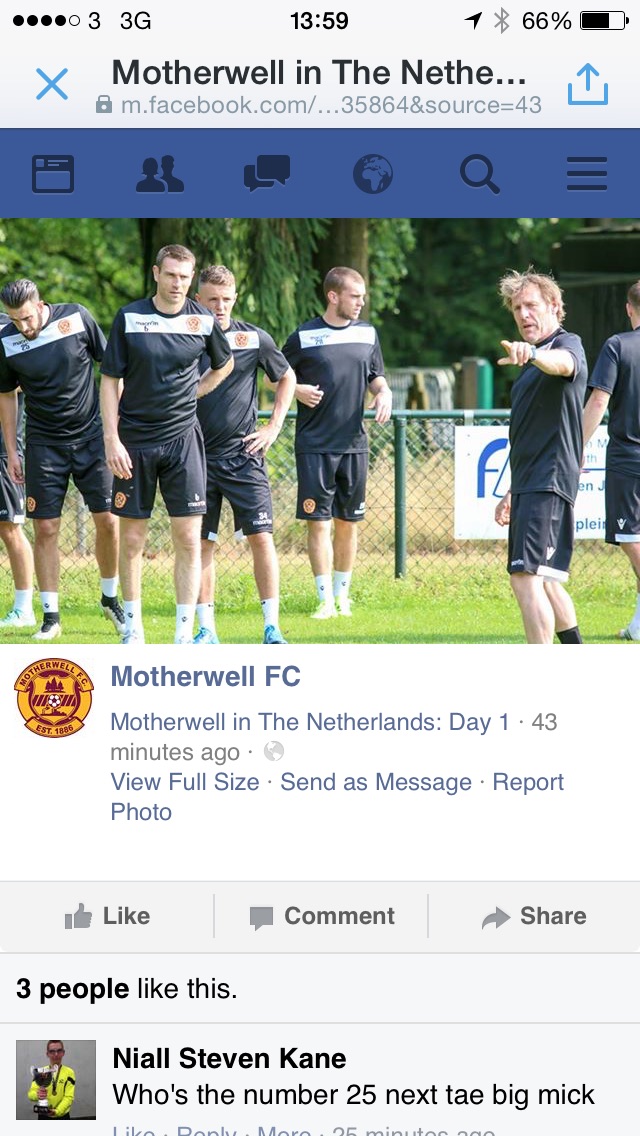Tap the Facebook search magnifier icon
Image resolution: width=640 pixels, height=1136 pixels.
pos(480,175)
